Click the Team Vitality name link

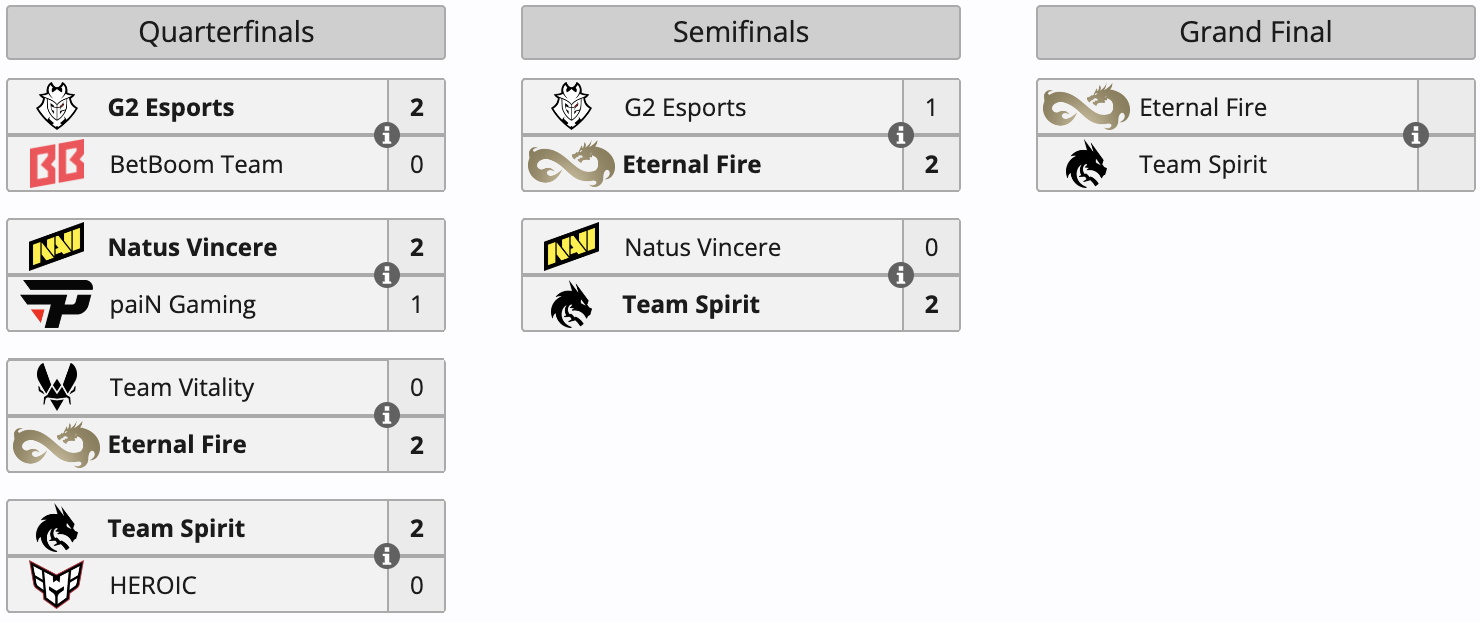(182, 388)
